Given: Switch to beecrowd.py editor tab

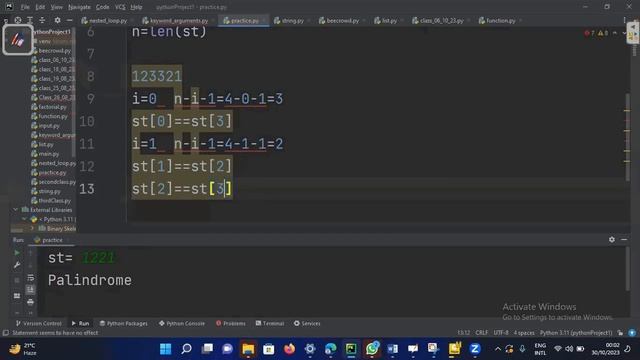Looking at the screenshot, I should (x=342, y=20).
